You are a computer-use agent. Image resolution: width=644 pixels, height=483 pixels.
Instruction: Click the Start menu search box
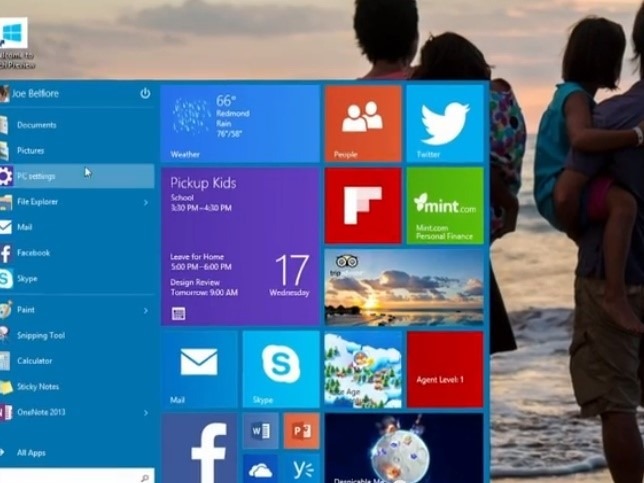77,476
